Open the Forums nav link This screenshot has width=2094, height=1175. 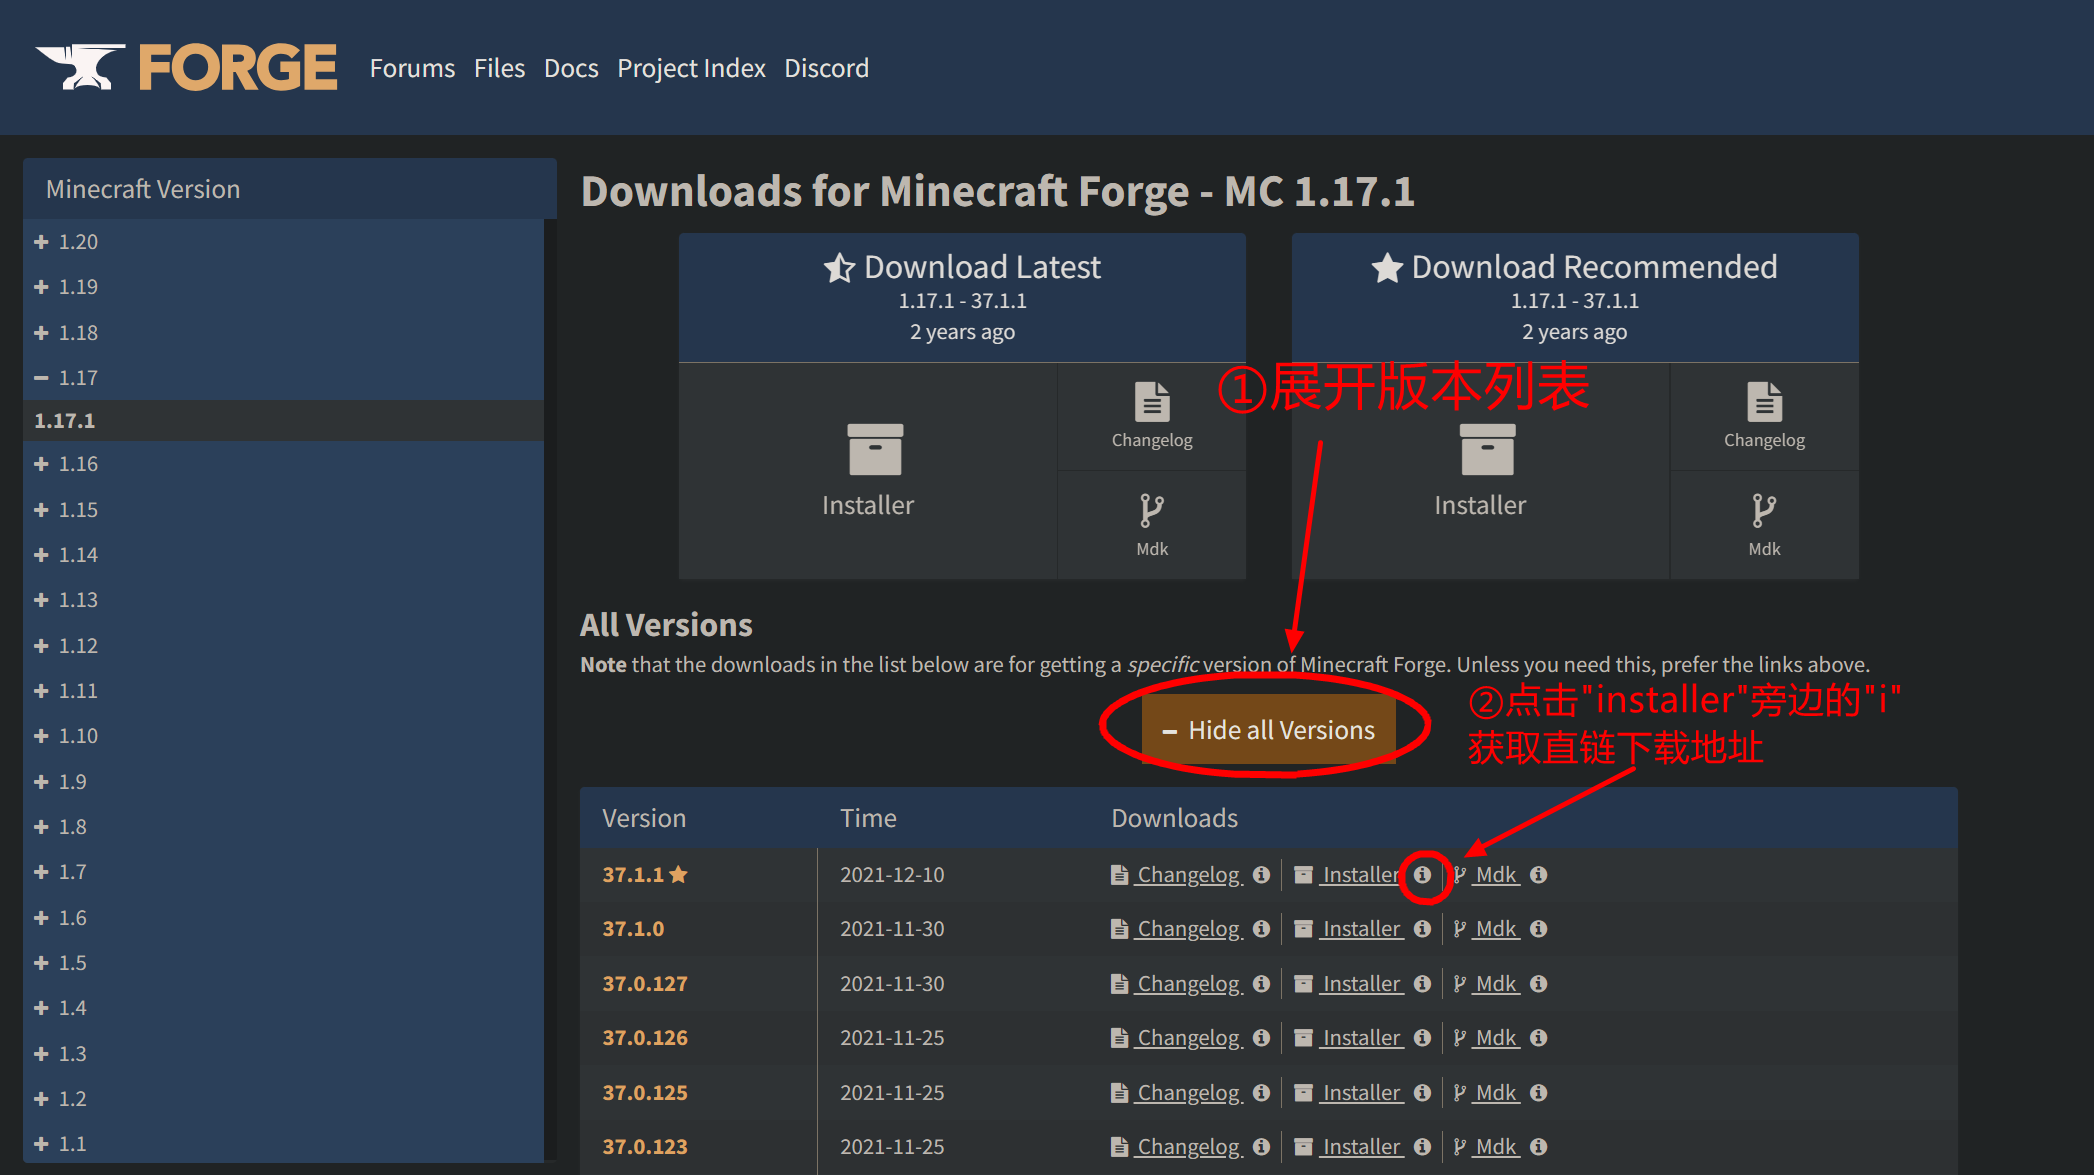(412, 68)
